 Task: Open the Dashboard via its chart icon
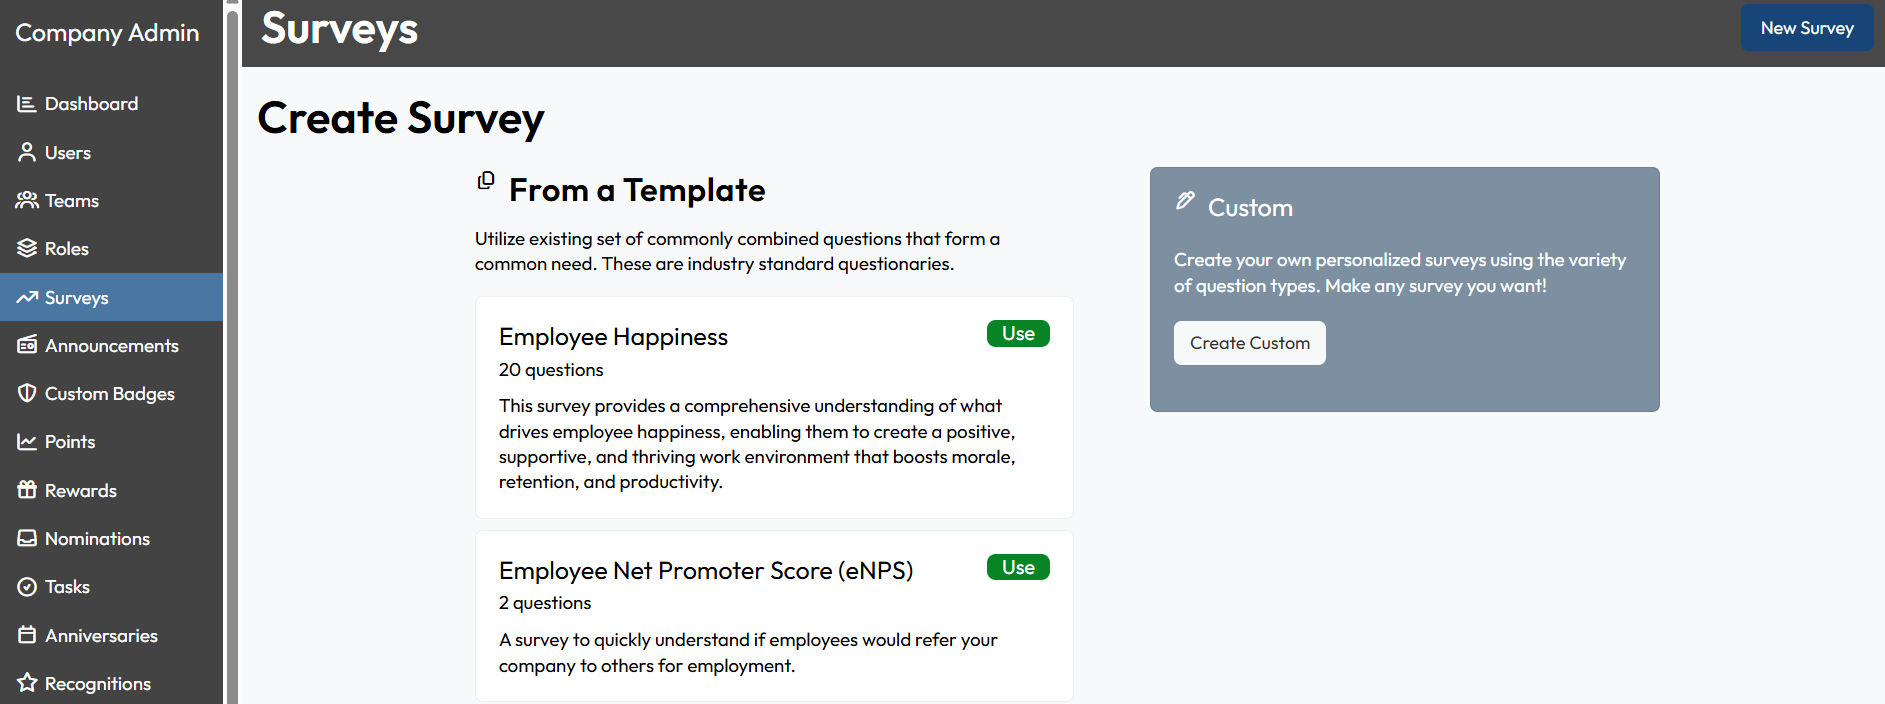(27, 103)
